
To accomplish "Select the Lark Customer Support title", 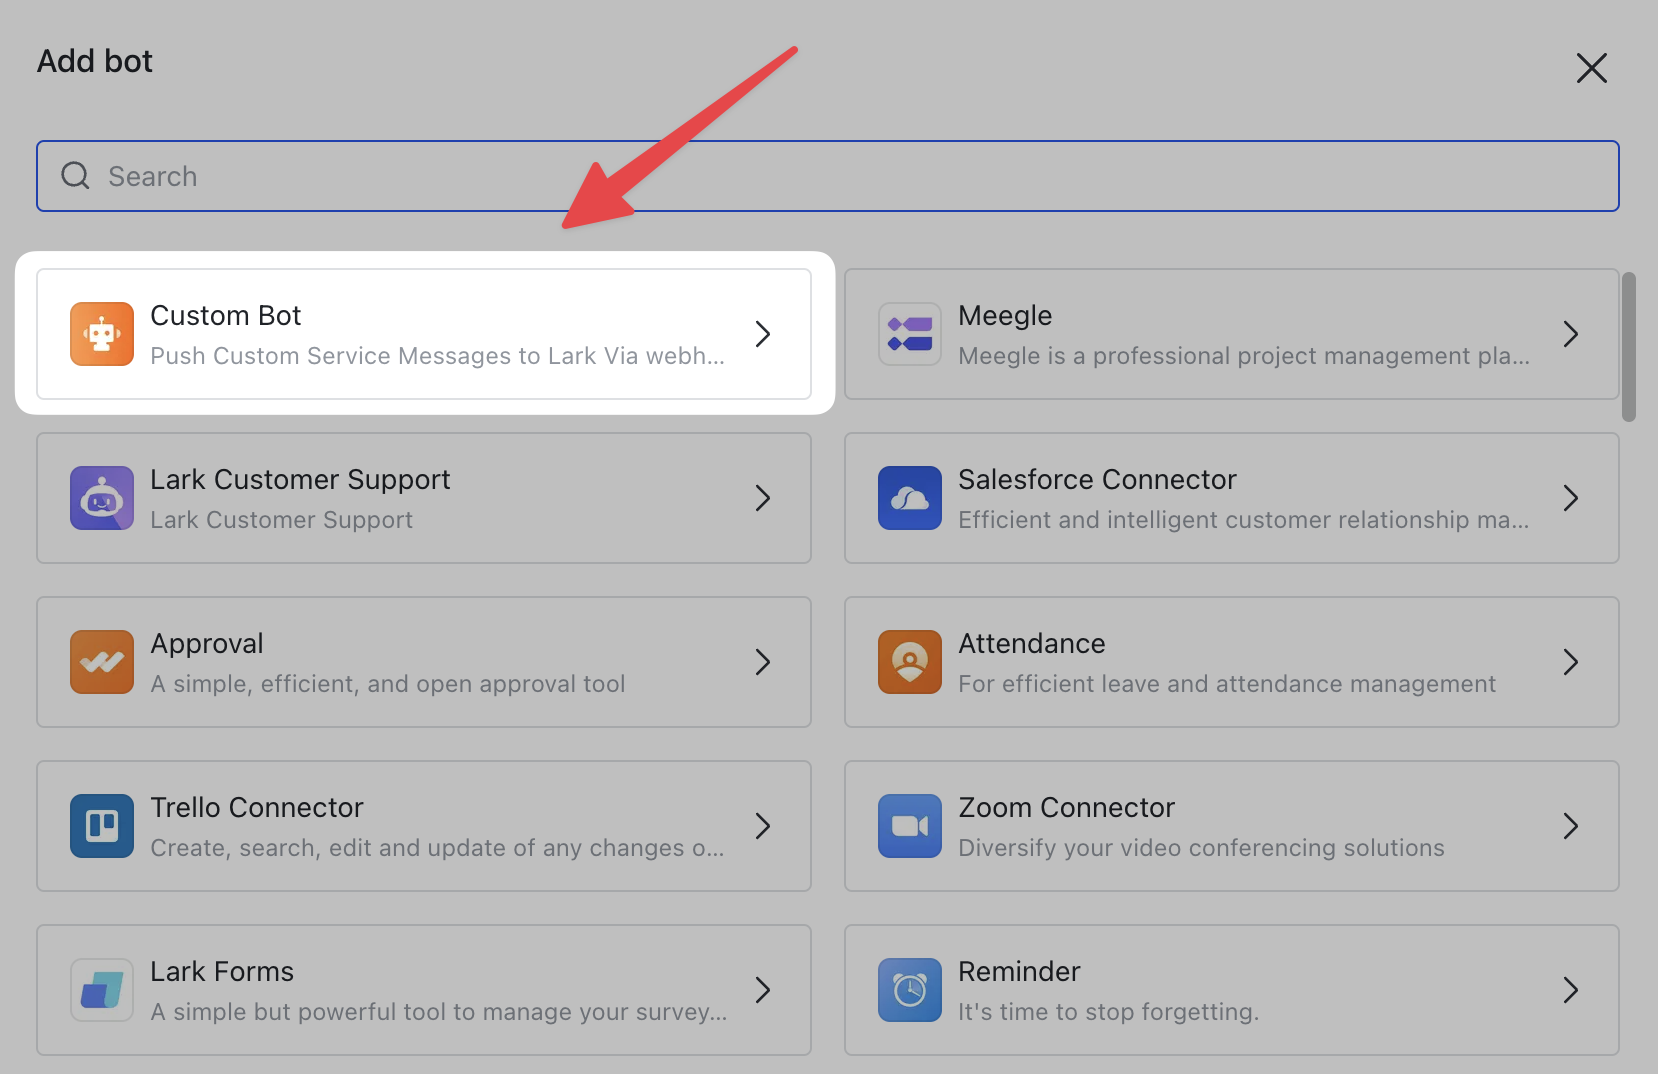I will [x=300, y=480].
